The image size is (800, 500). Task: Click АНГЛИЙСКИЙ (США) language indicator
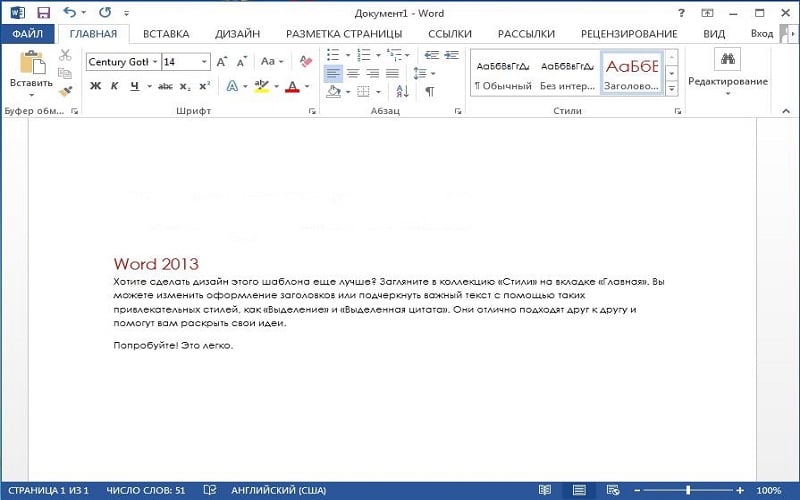(x=279, y=490)
